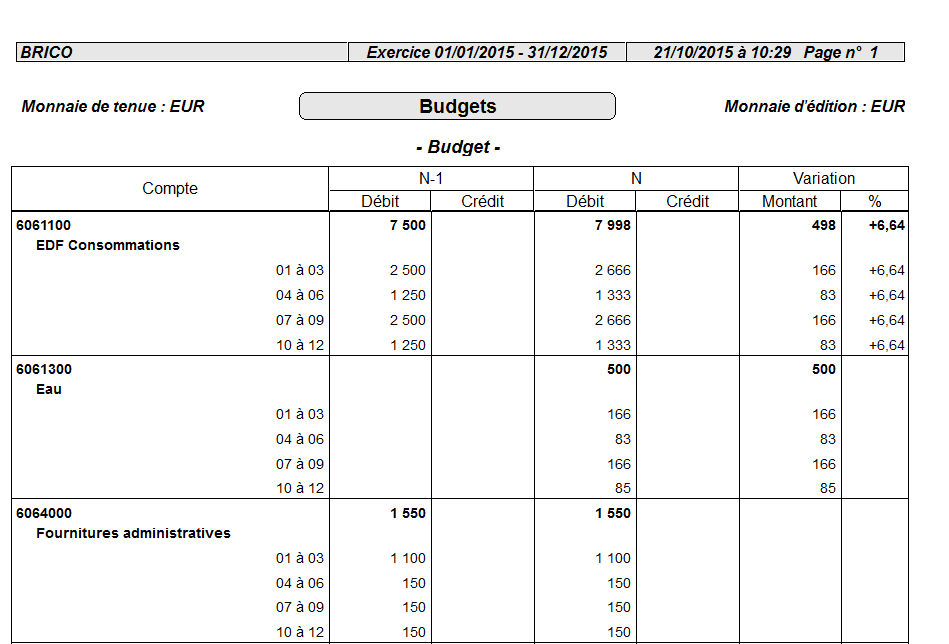Click the Compte column header

(170, 189)
